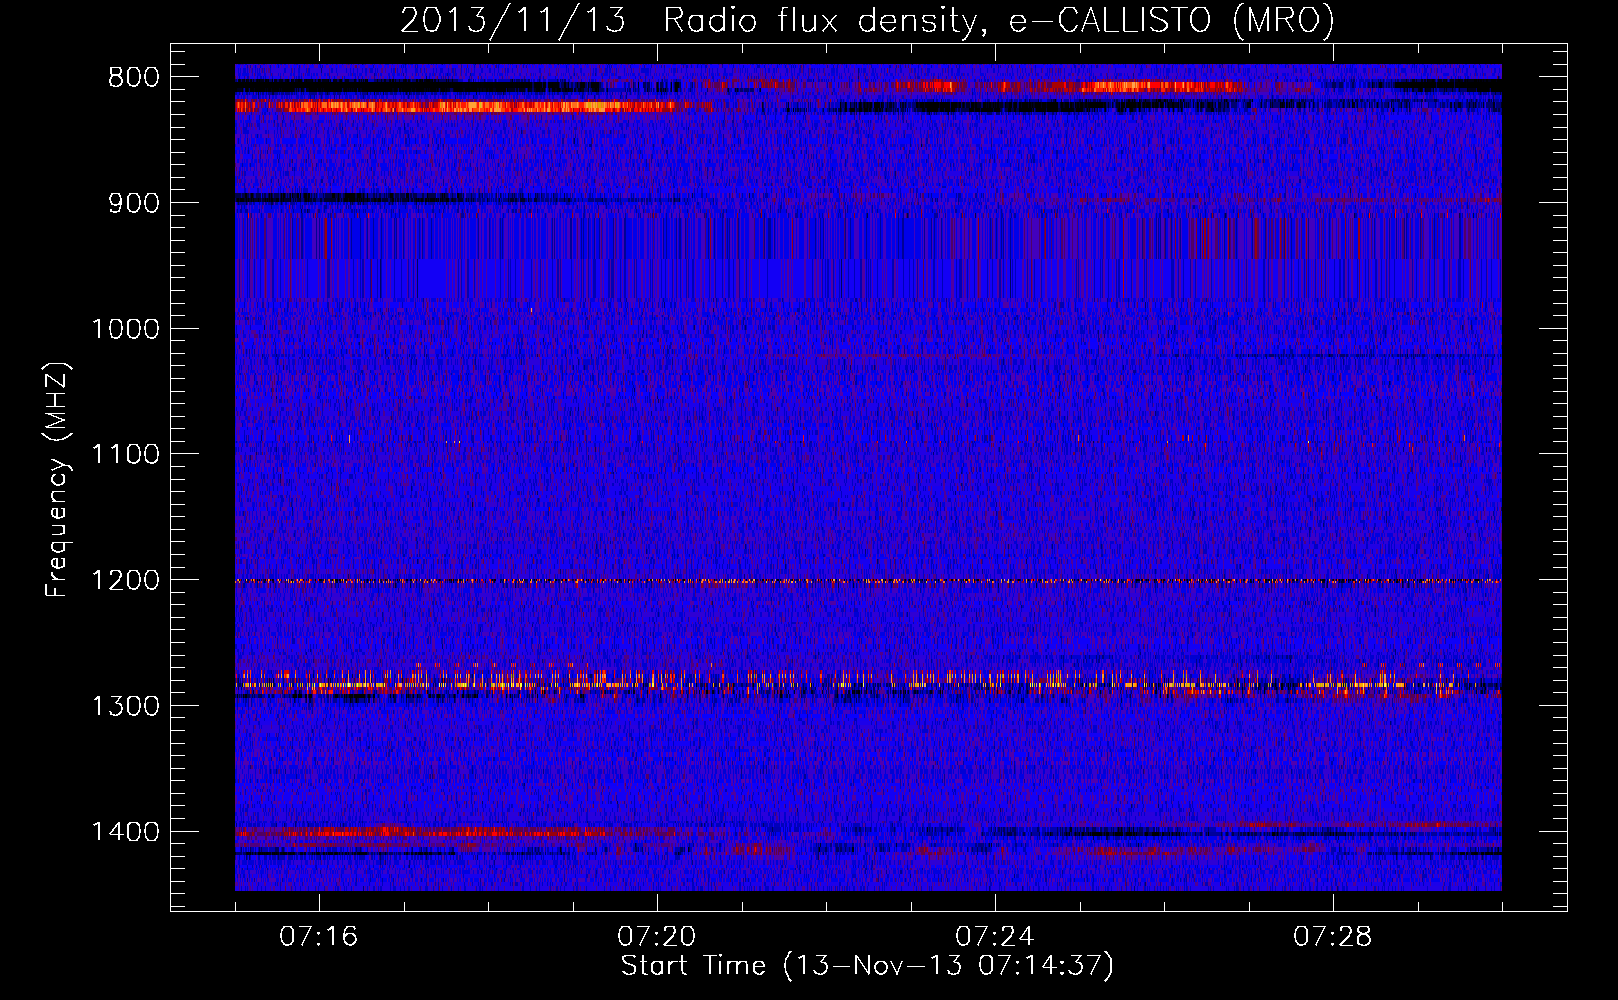
Task: Click the thin orange emission line at 1200 MHz
Action: click(x=868, y=581)
